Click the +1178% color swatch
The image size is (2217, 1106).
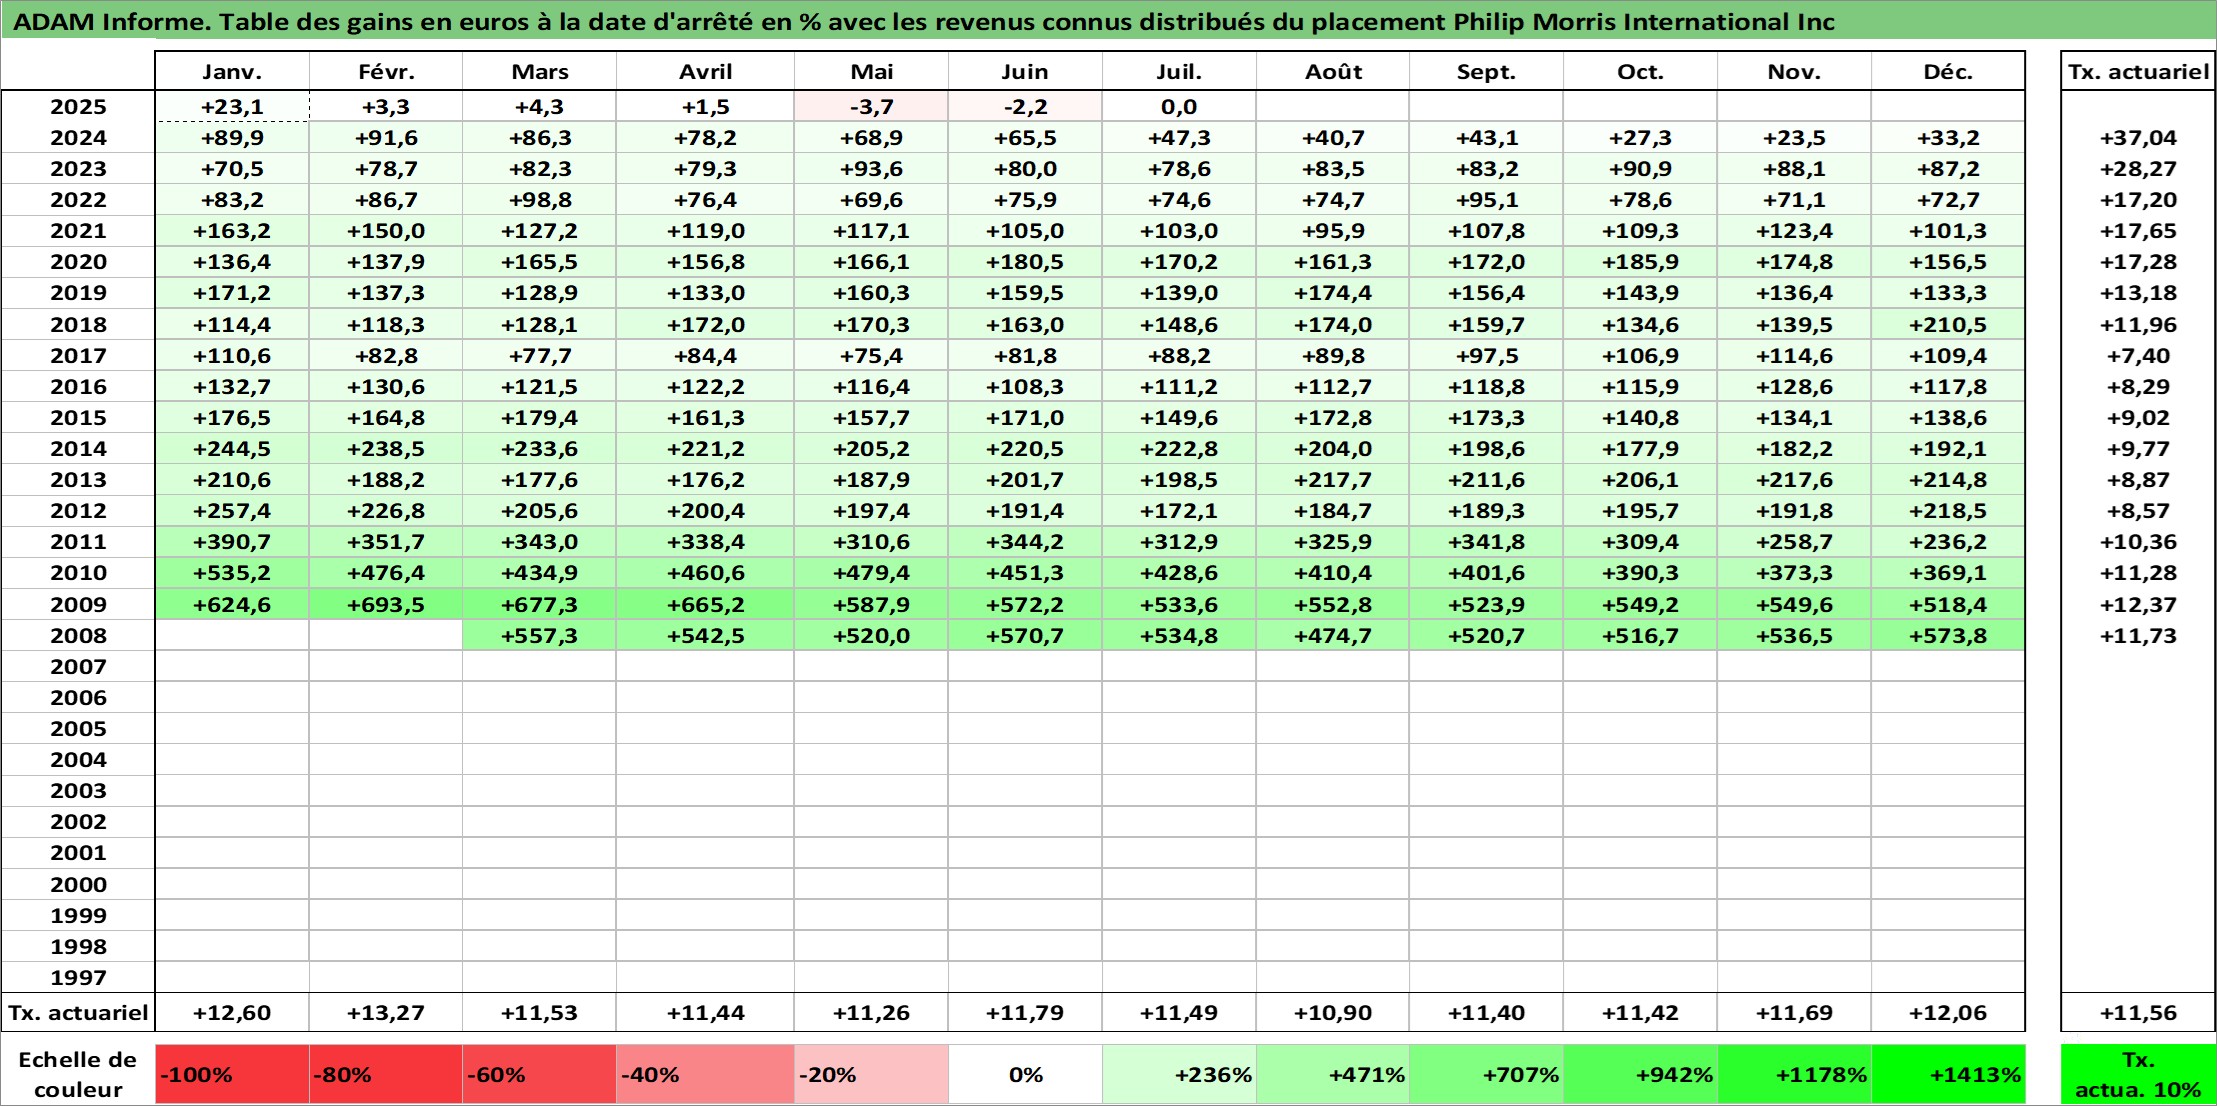(x=1794, y=1074)
